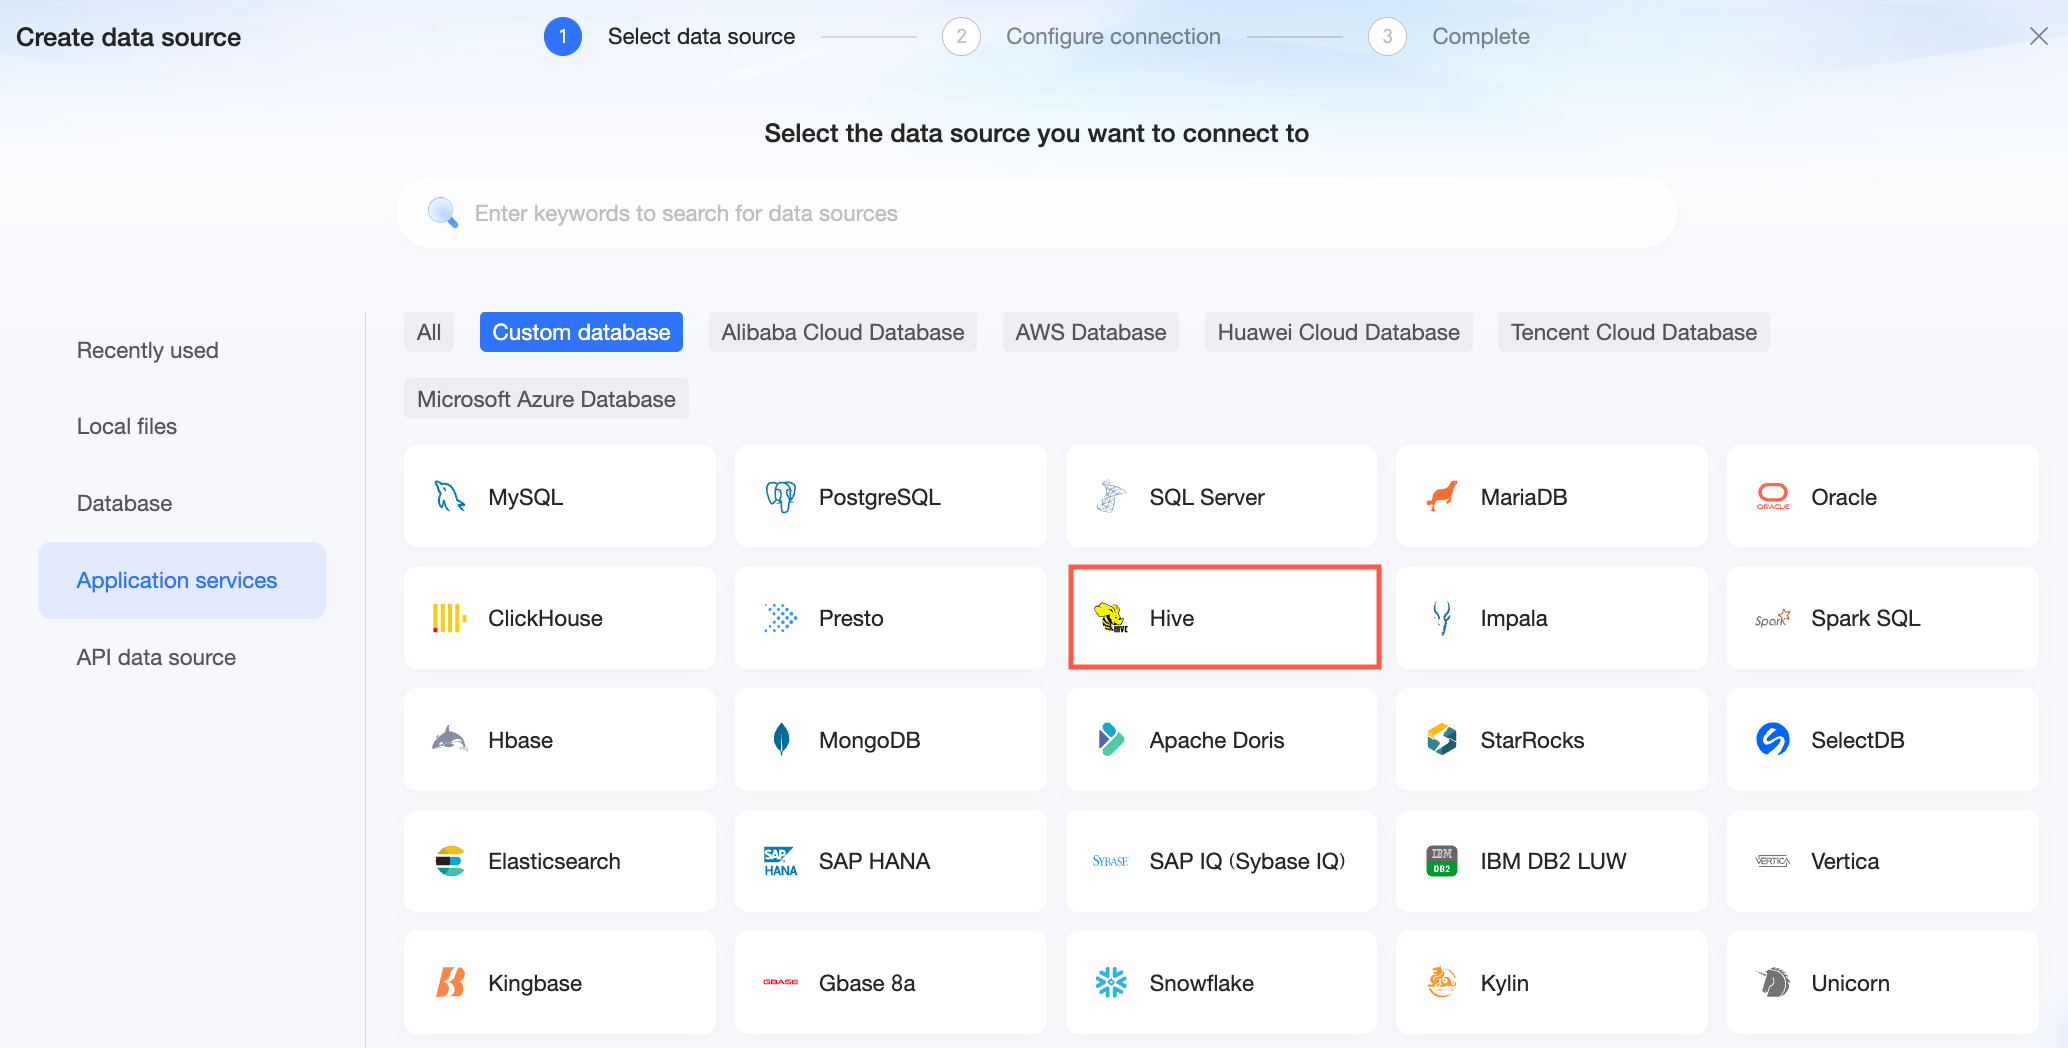This screenshot has width=2068, height=1048.
Task: Select the PostgreSQL elephant icon
Action: (x=780, y=497)
